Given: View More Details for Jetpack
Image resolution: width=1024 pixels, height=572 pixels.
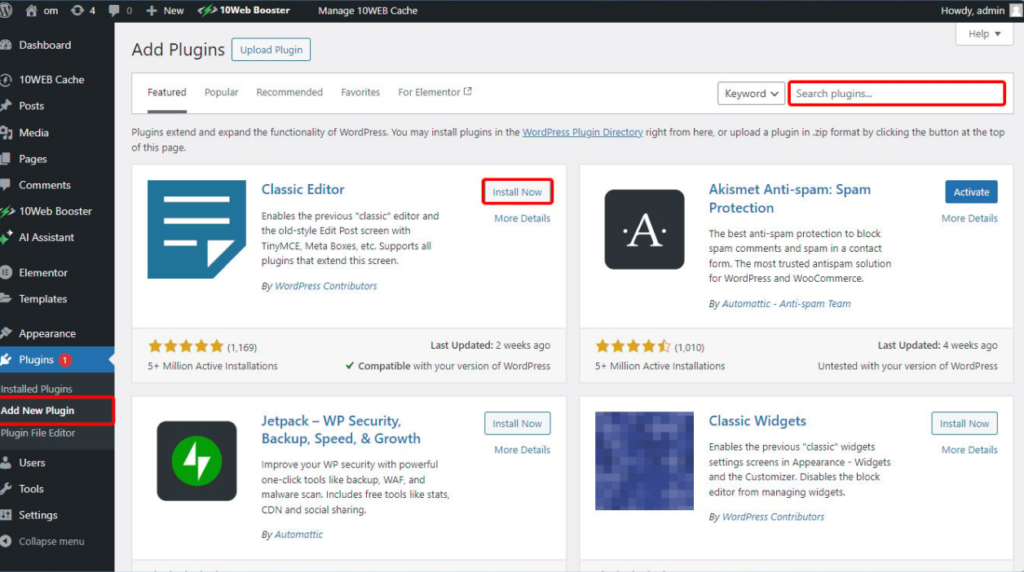Looking at the screenshot, I should click(522, 450).
